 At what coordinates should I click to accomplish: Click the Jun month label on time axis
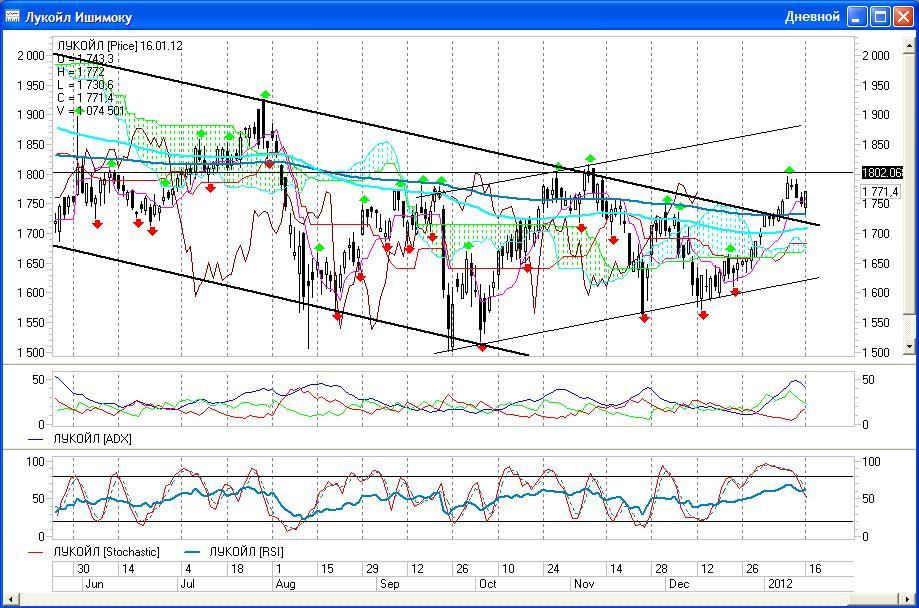(x=94, y=584)
